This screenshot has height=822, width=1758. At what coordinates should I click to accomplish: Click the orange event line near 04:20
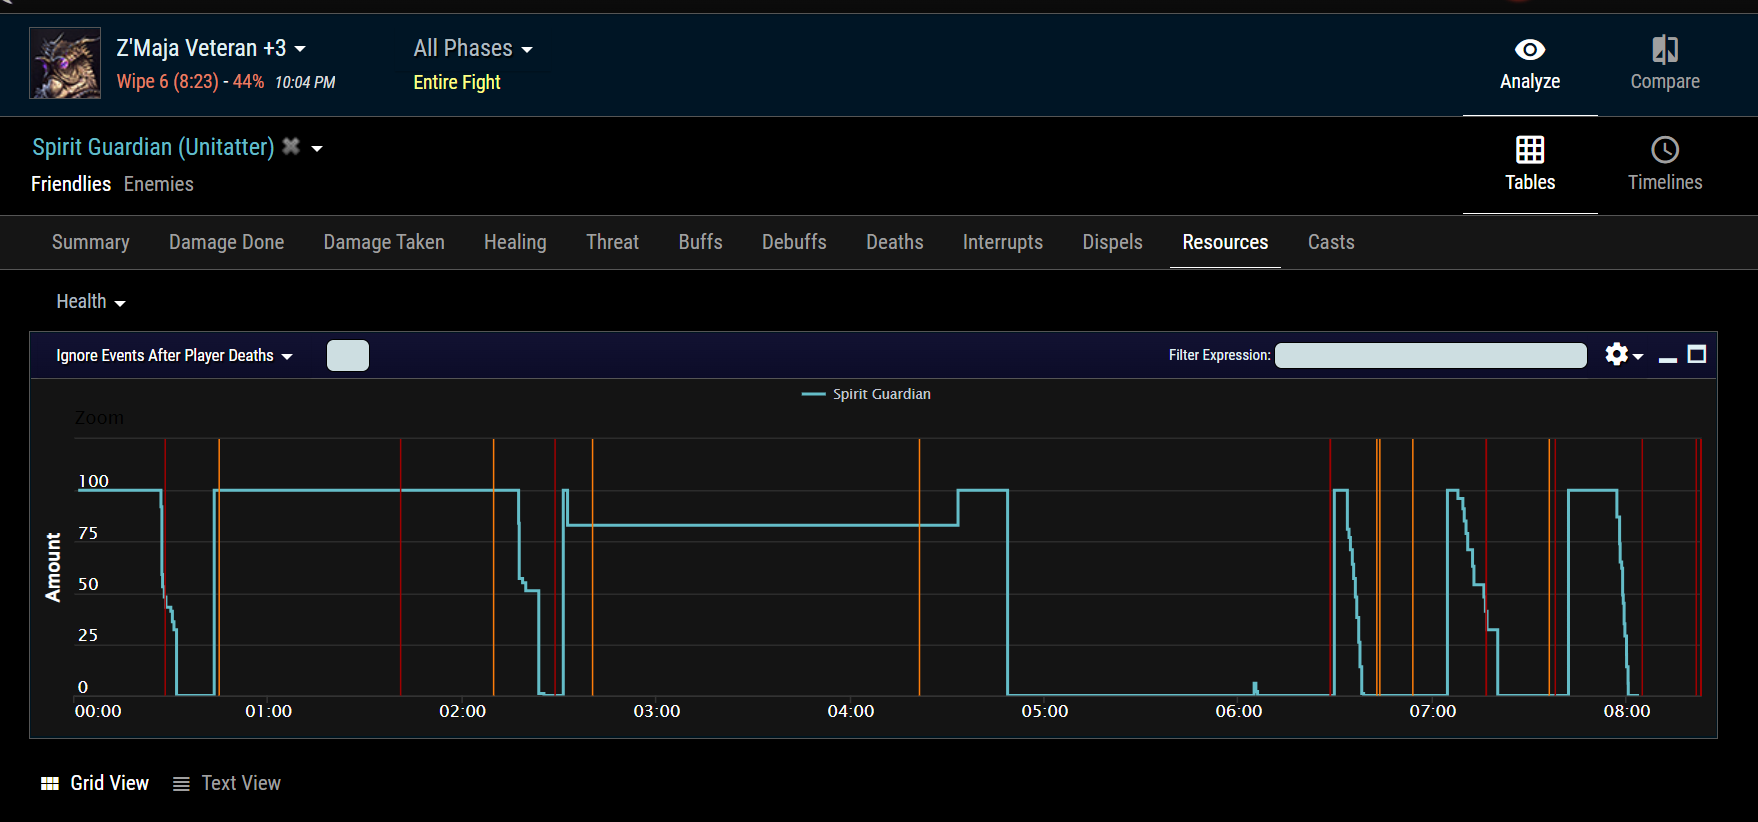click(920, 567)
